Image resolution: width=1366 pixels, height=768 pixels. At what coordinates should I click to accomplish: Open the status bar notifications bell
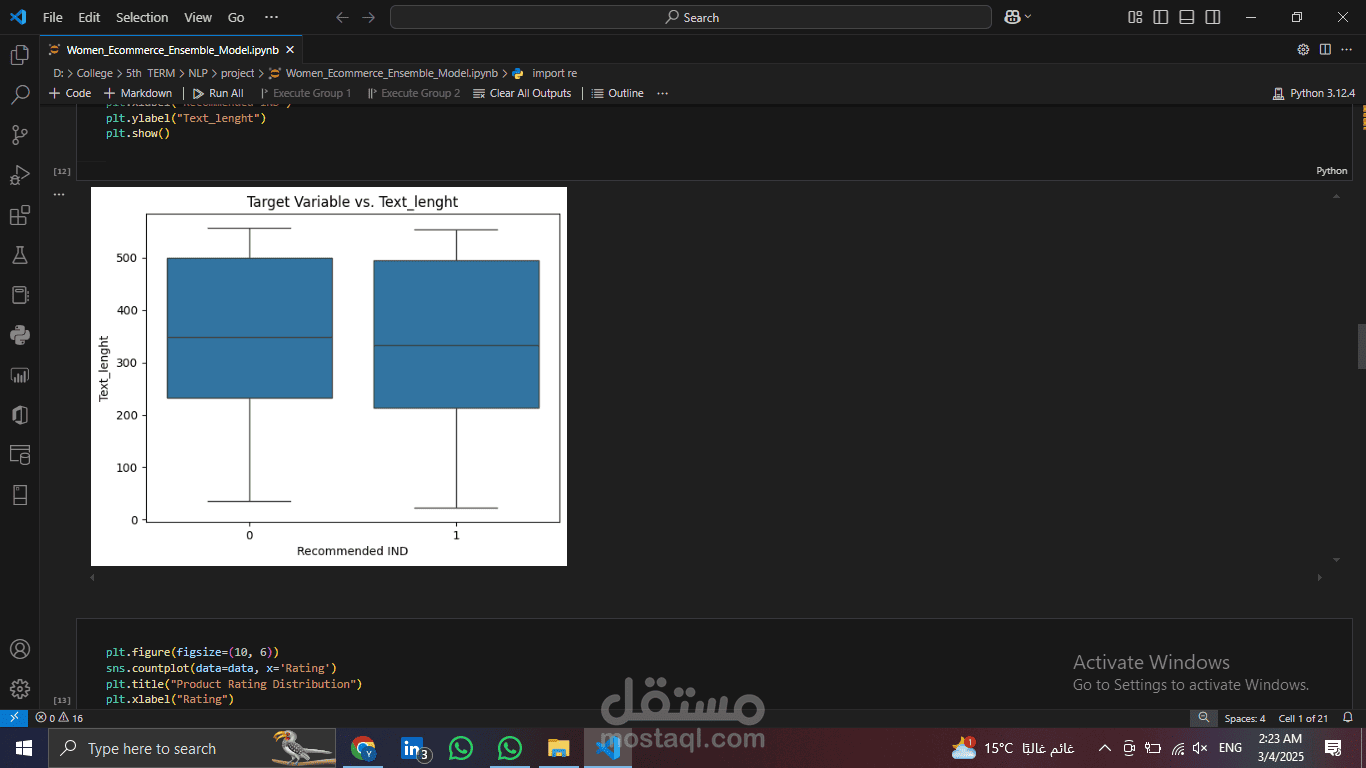(x=1348, y=718)
